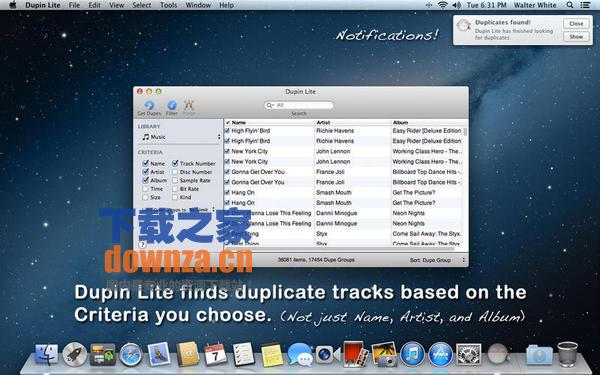Open search scope magnifier dropdown
Viewport: 600px width, 375px height.
point(270,105)
